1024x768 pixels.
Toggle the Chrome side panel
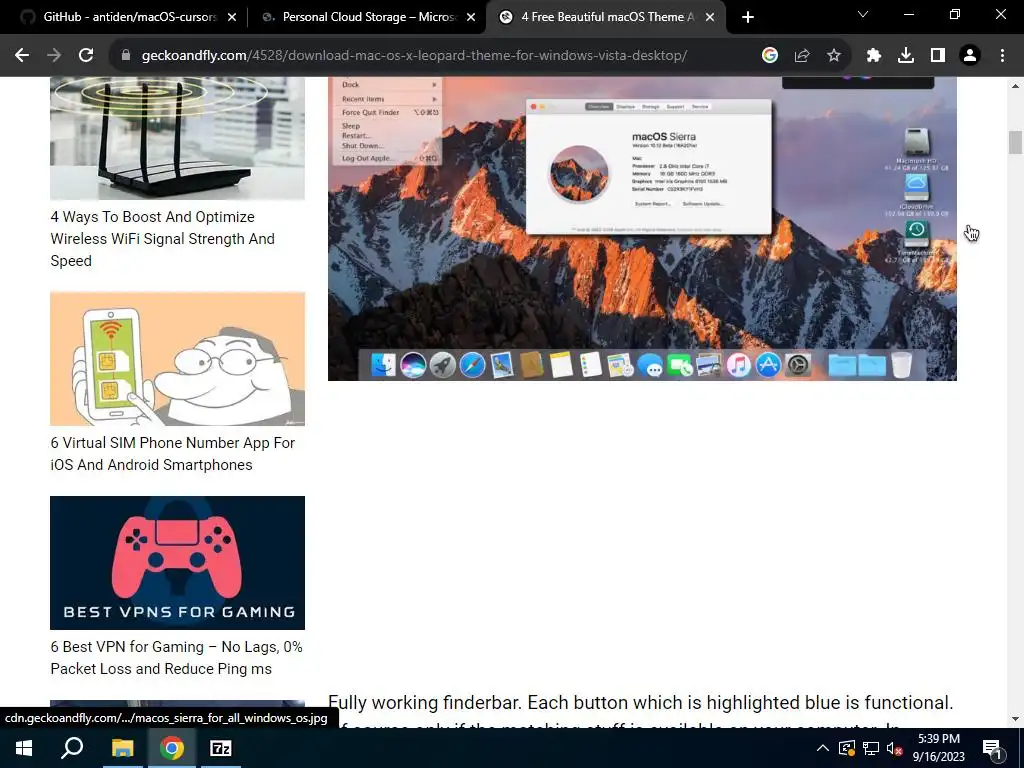(x=938, y=56)
